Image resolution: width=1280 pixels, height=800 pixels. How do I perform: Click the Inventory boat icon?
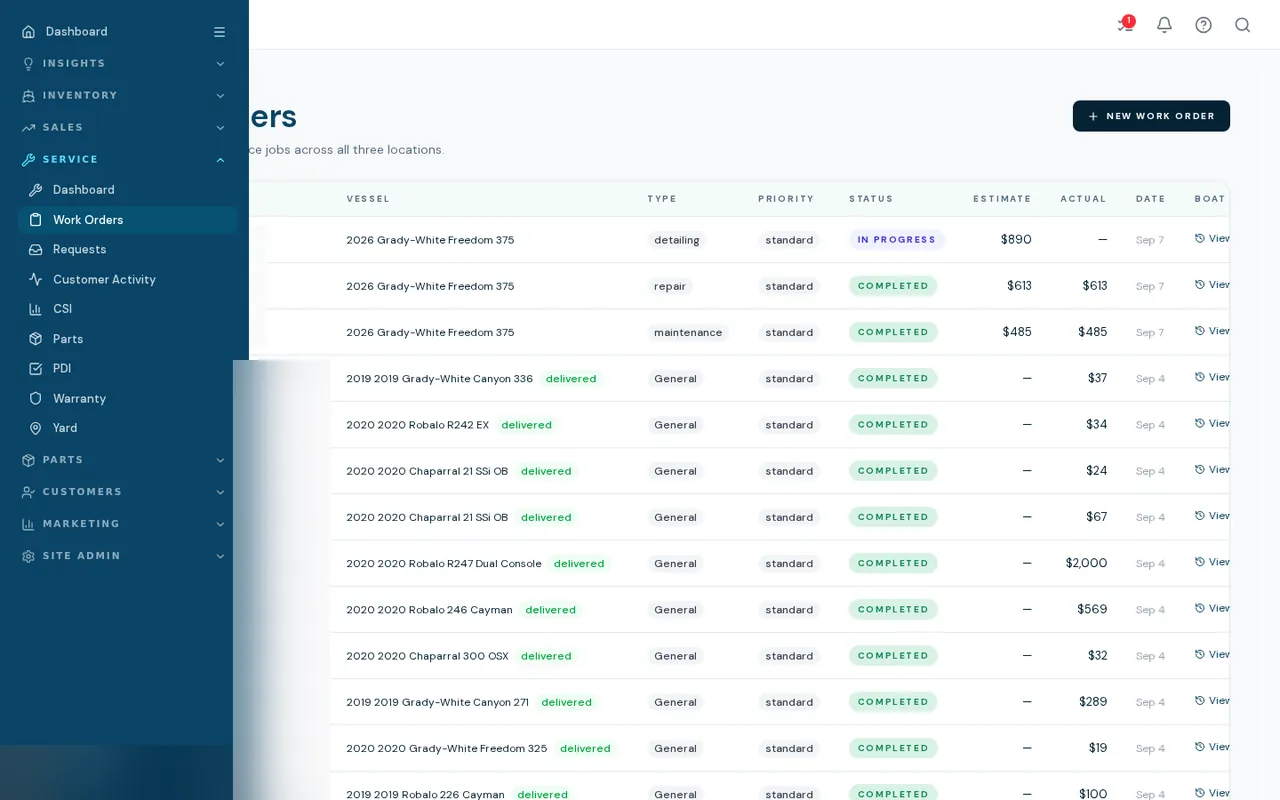(x=28, y=96)
